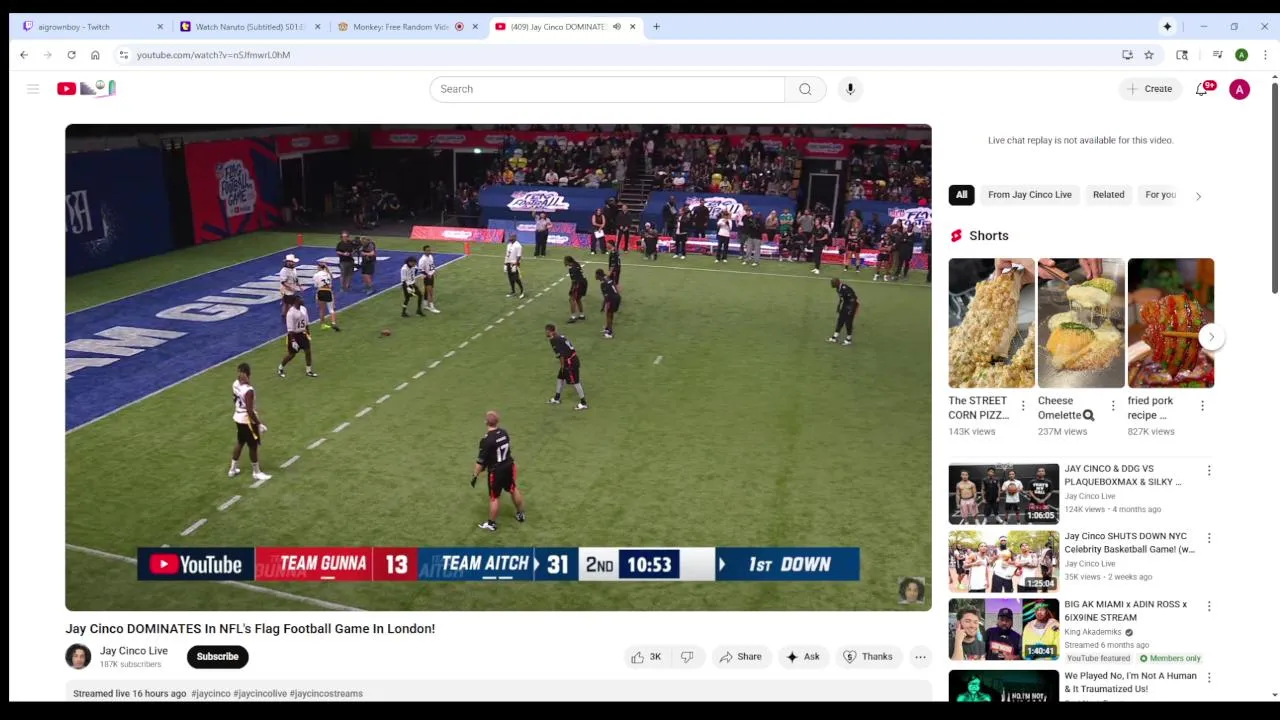Open options for fried pork recipe short
Viewport: 1280px width, 720px height.
(x=1202, y=406)
